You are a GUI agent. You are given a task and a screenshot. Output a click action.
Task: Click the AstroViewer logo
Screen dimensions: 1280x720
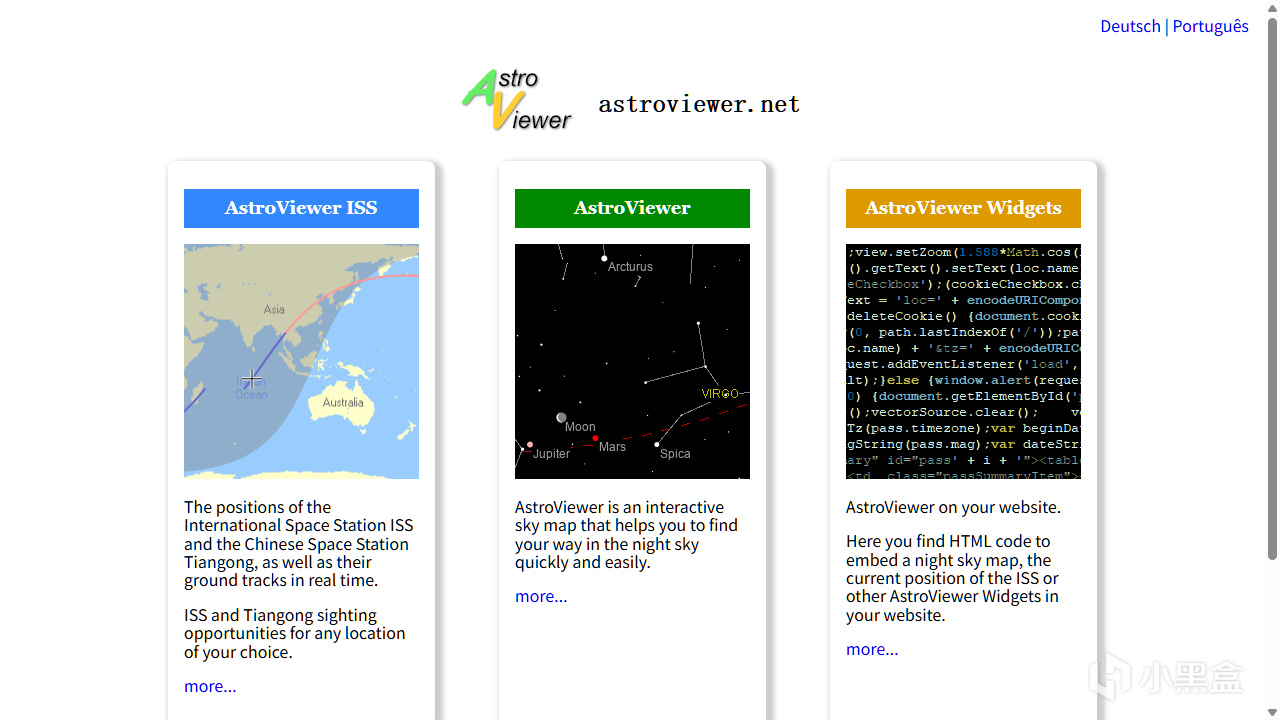click(x=517, y=100)
